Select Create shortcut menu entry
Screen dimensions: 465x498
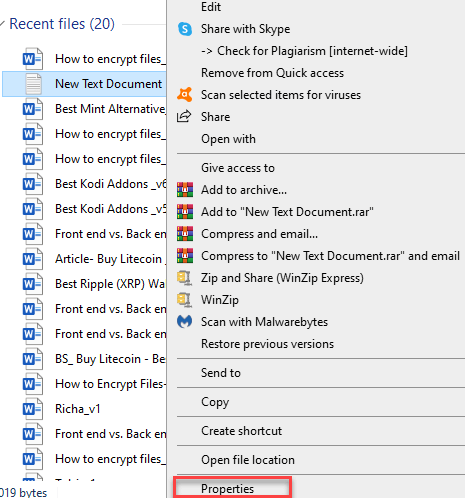(241, 431)
